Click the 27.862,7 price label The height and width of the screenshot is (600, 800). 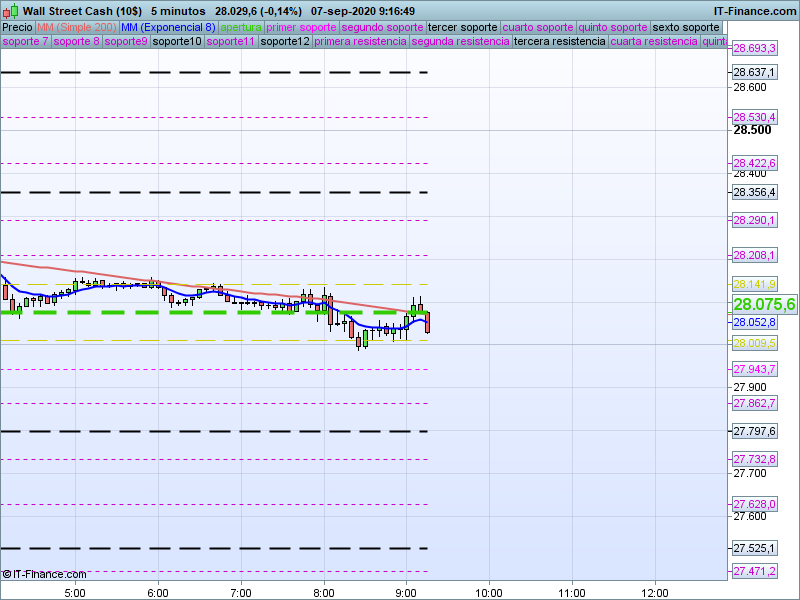coord(754,403)
